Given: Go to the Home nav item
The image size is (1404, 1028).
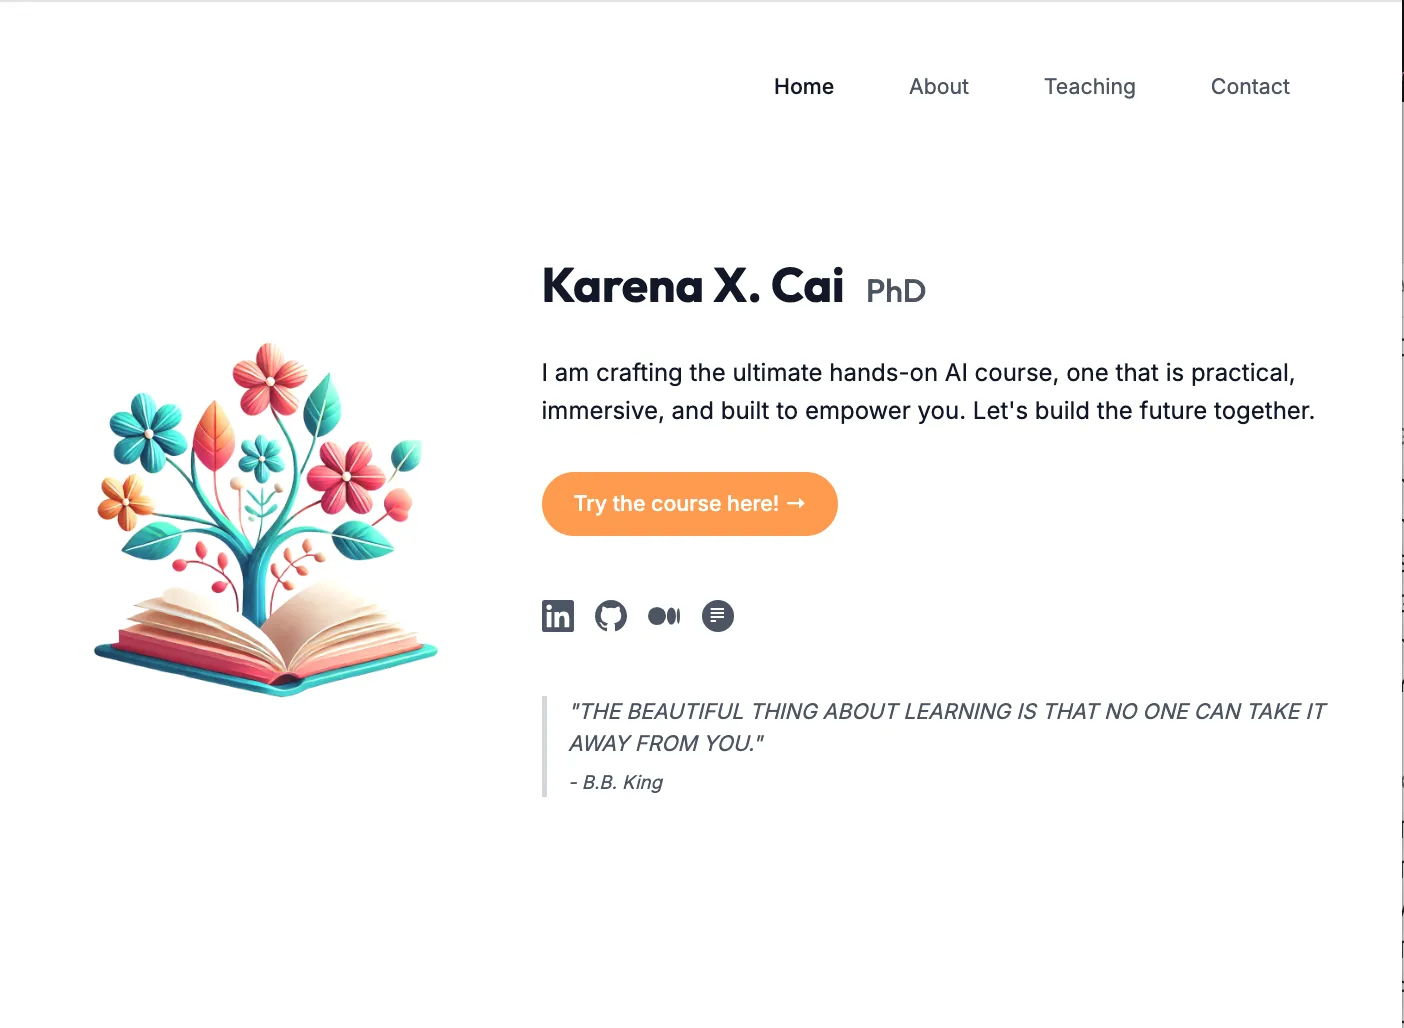Looking at the screenshot, I should pos(804,87).
